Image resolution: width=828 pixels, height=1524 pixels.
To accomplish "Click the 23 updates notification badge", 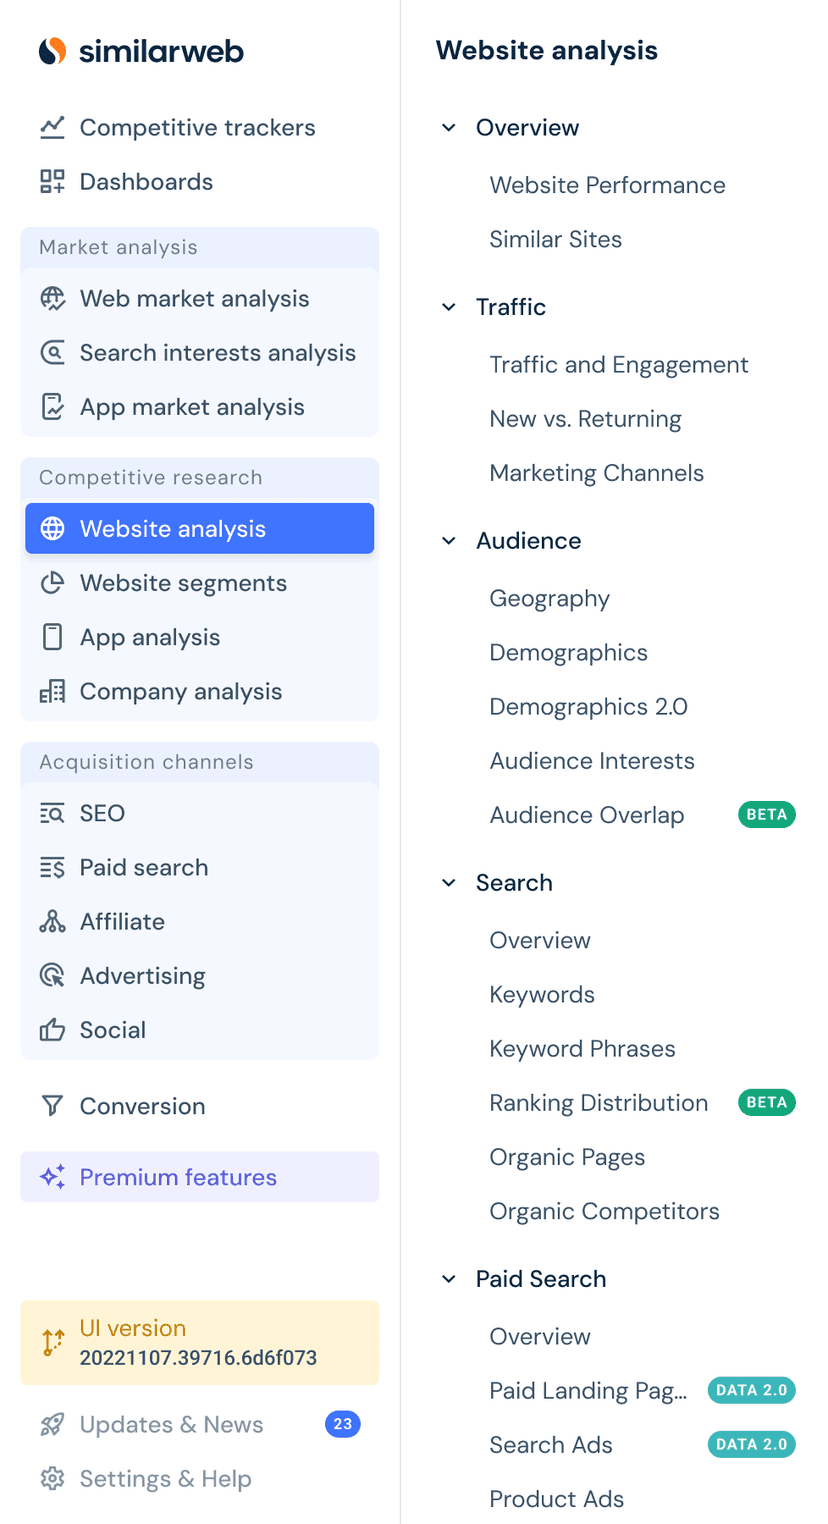I will click(x=342, y=1424).
